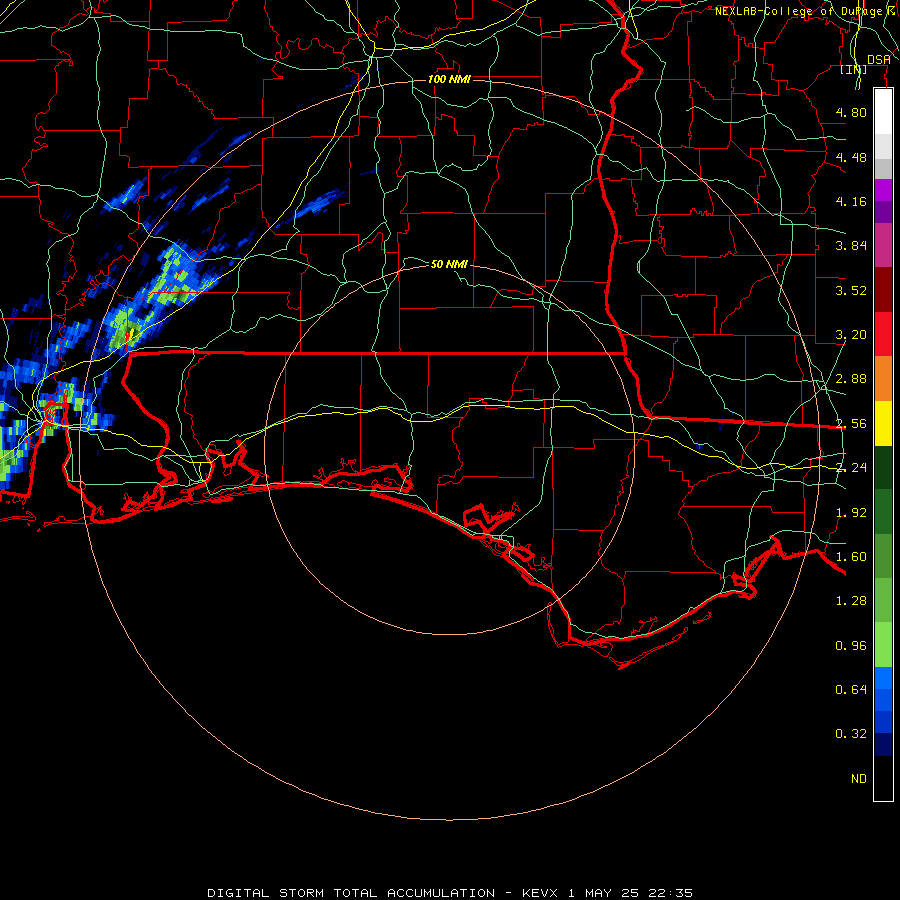
Task: Click the 4.80 legend value
Action: [851, 112]
